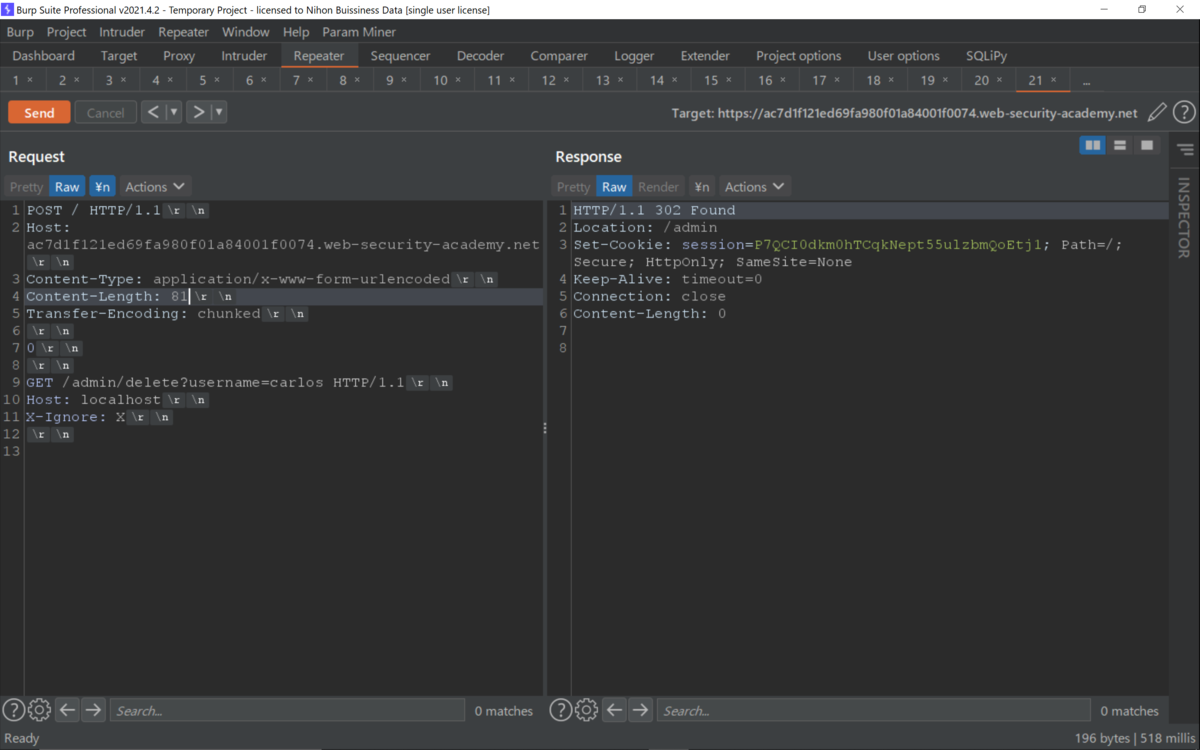The width and height of the screenshot is (1200, 750).
Task: Toggle Response Pretty view
Action: 574,187
